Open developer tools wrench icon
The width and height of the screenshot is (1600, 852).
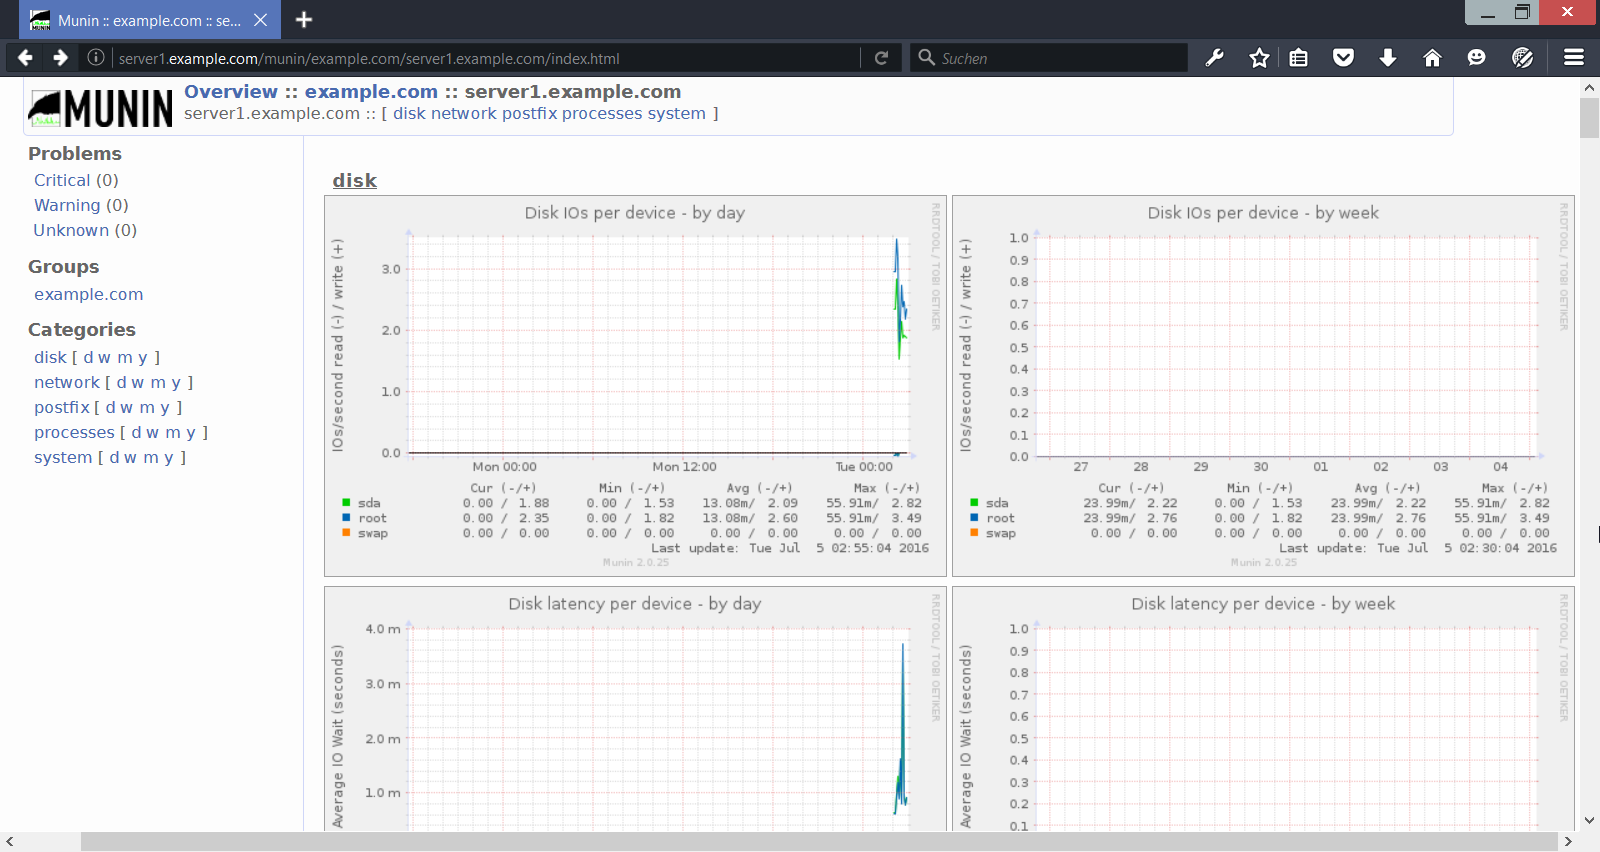click(x=1215, y=58)
